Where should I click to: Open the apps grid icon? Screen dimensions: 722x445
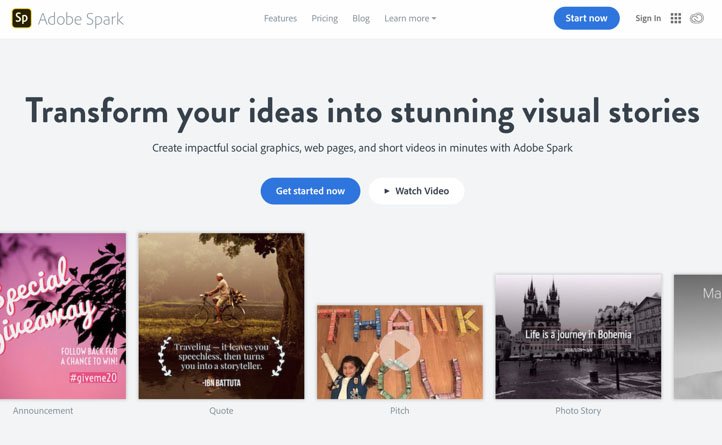coord(675,18)
